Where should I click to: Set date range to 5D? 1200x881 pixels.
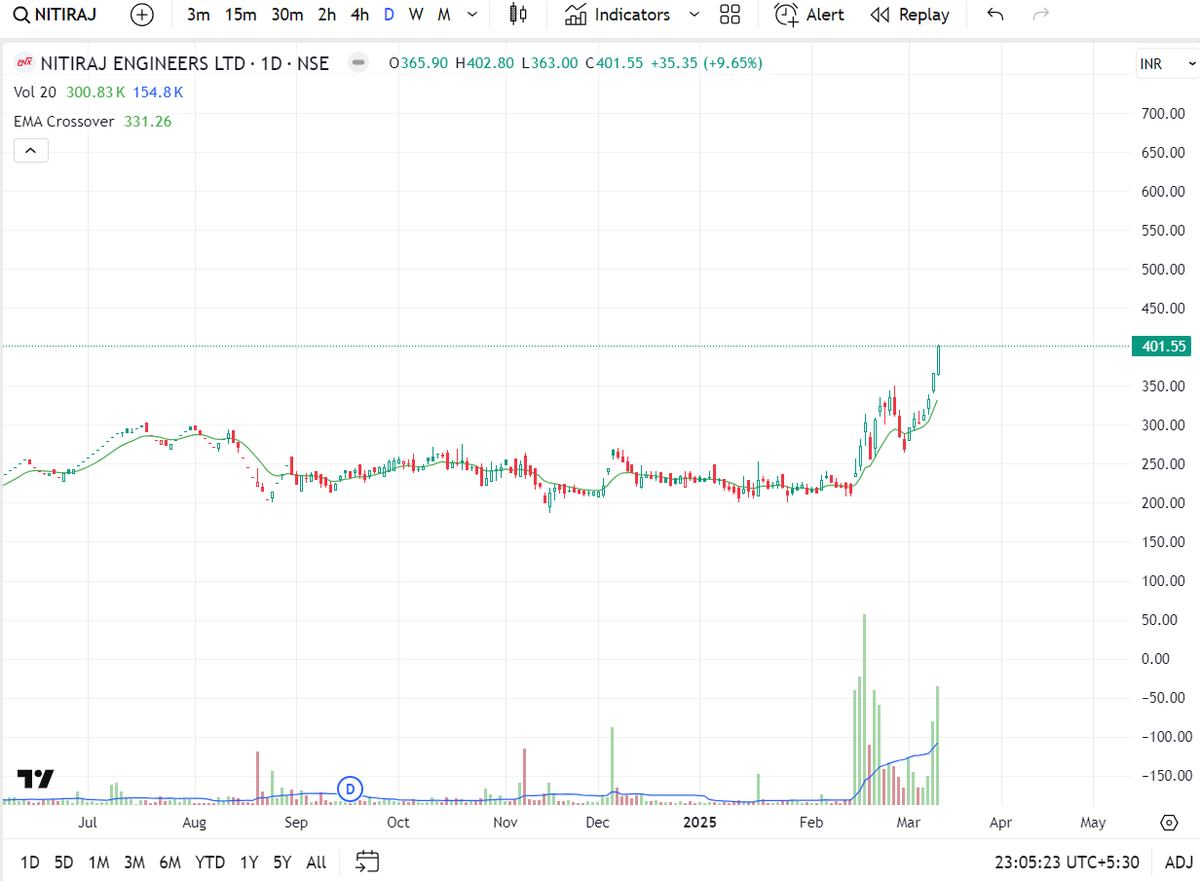pos(64,861)
